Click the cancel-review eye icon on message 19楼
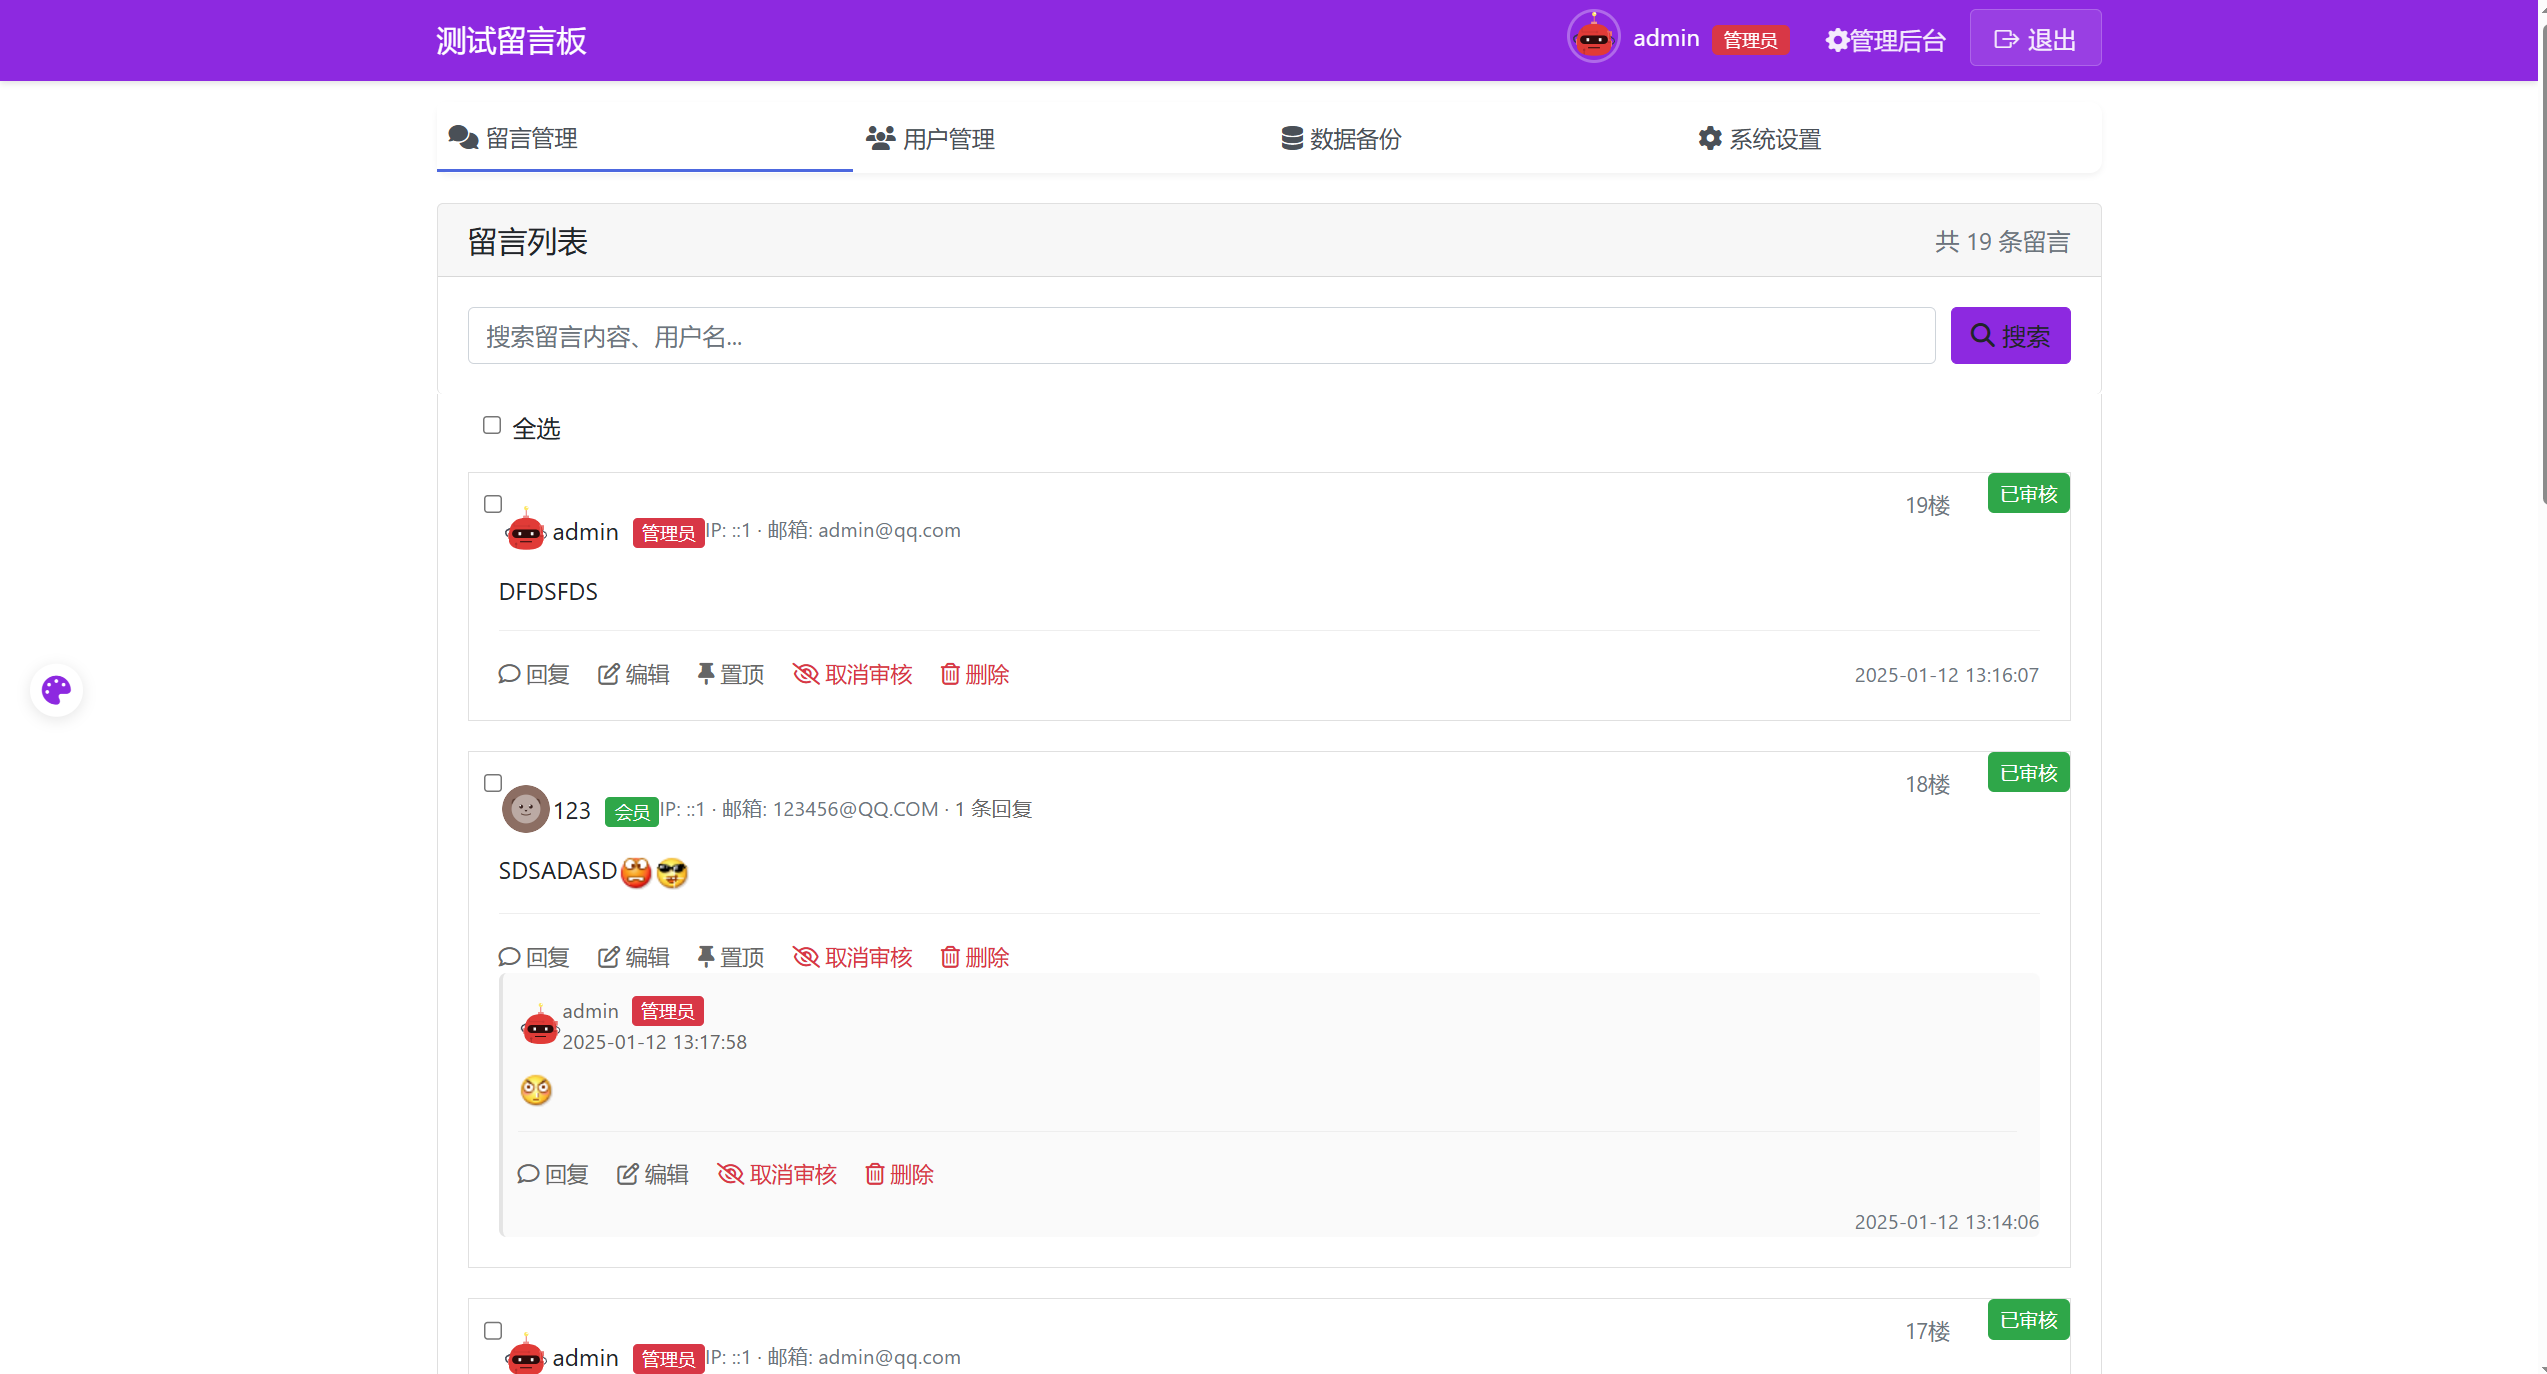The height and width of the screenshot is (1374, 2547). click(x=805, y=674)
